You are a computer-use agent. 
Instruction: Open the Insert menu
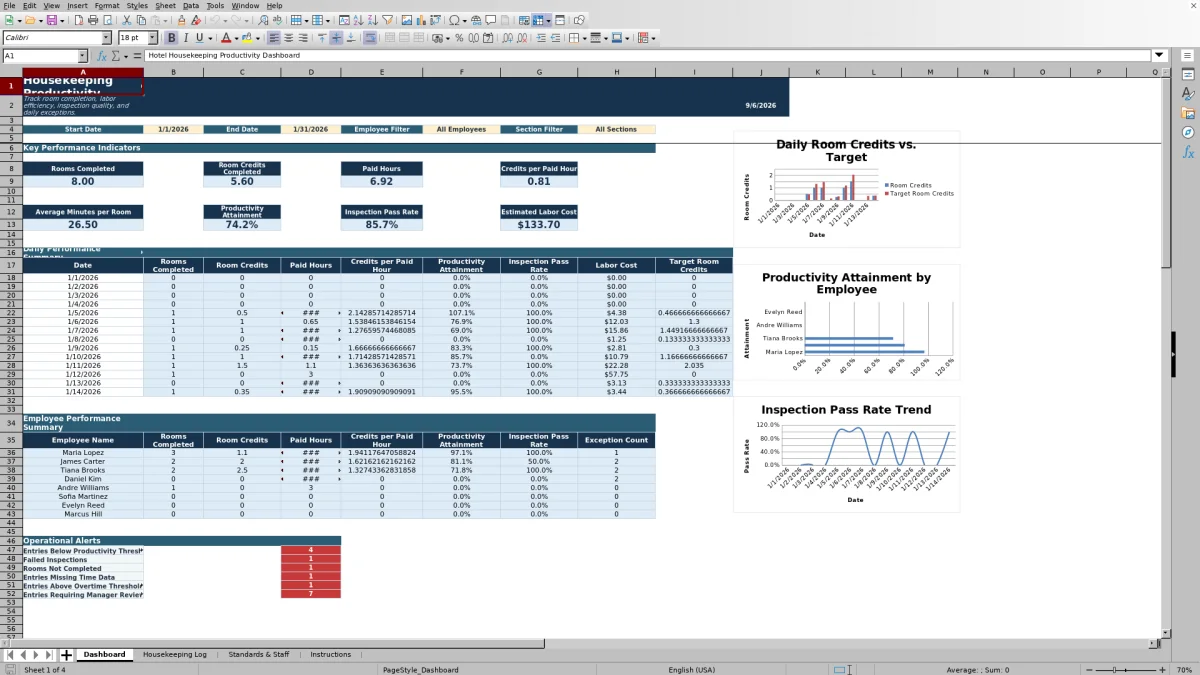pos(77,6)
